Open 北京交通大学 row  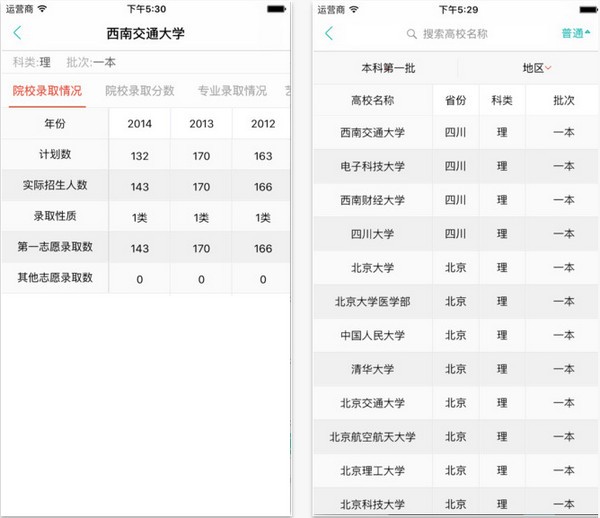point(456,402)
